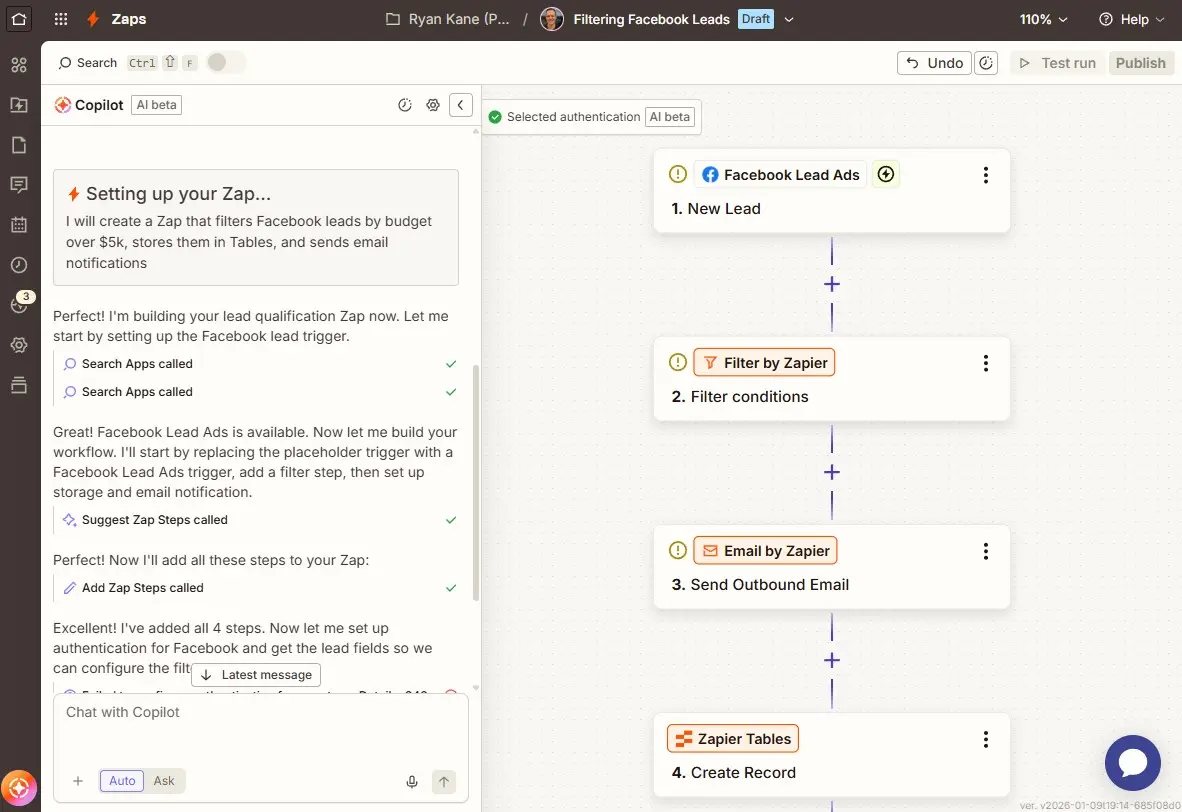
Task: Open the Zap history clock icon
Action: pyautogui.click(x=19, y=265)
